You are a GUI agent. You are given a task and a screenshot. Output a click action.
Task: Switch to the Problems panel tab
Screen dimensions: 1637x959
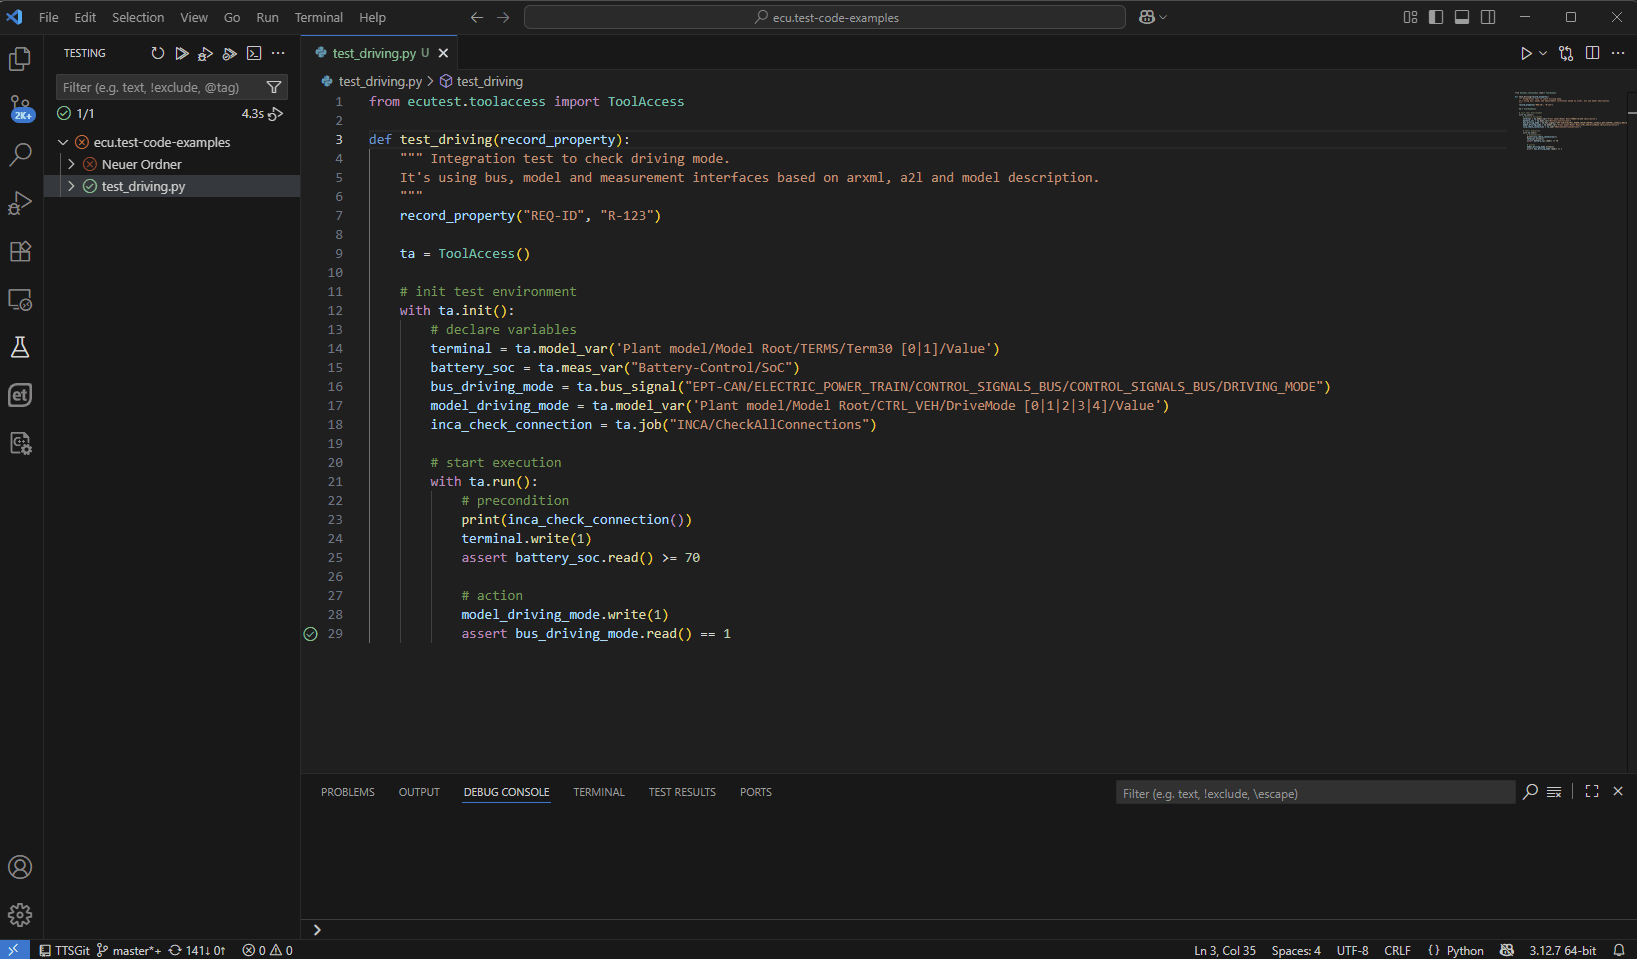(348, 792)
